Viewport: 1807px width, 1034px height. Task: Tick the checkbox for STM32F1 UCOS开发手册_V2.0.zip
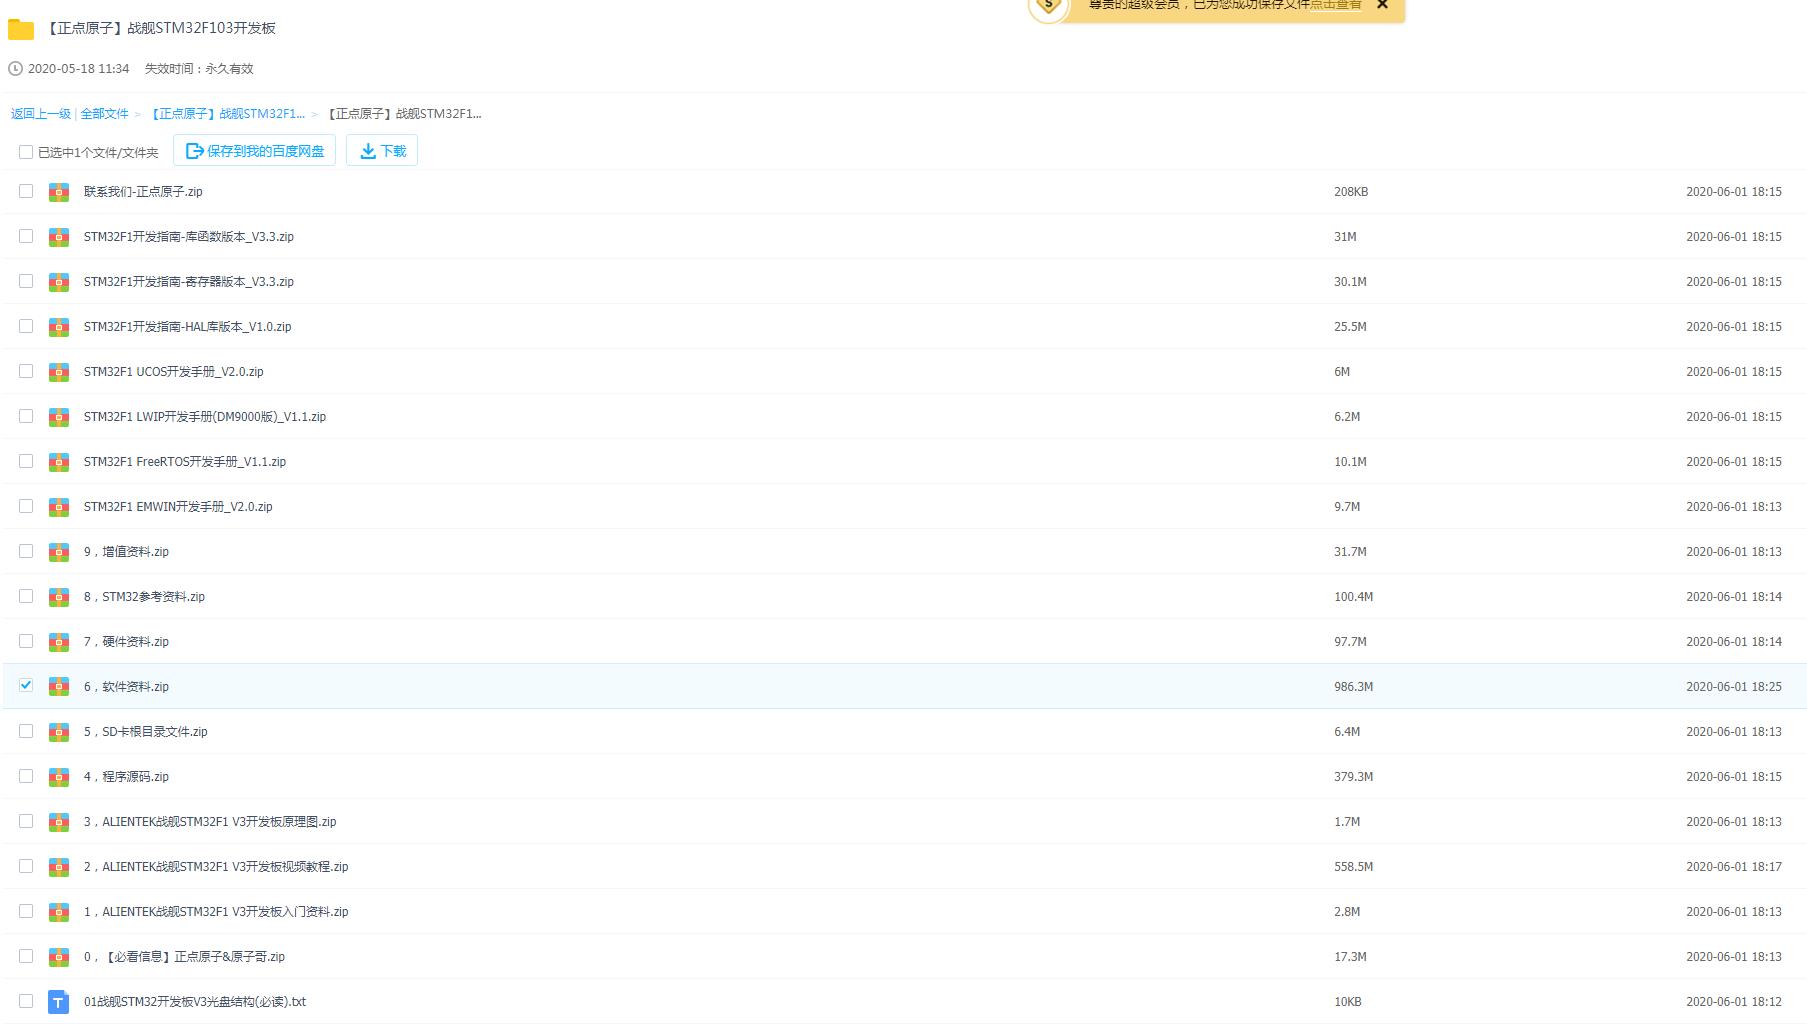[x=26, y=371]
